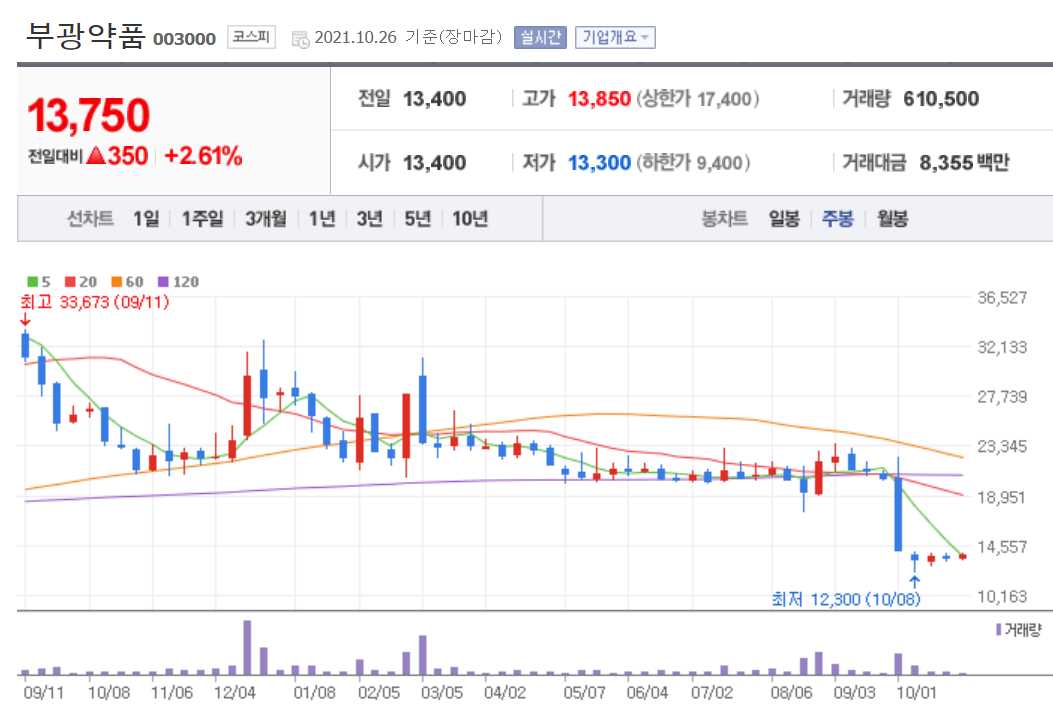Click the 시가 value 13,400
The height and width of the screenshot is (717, 1053).
pos(434,162)
